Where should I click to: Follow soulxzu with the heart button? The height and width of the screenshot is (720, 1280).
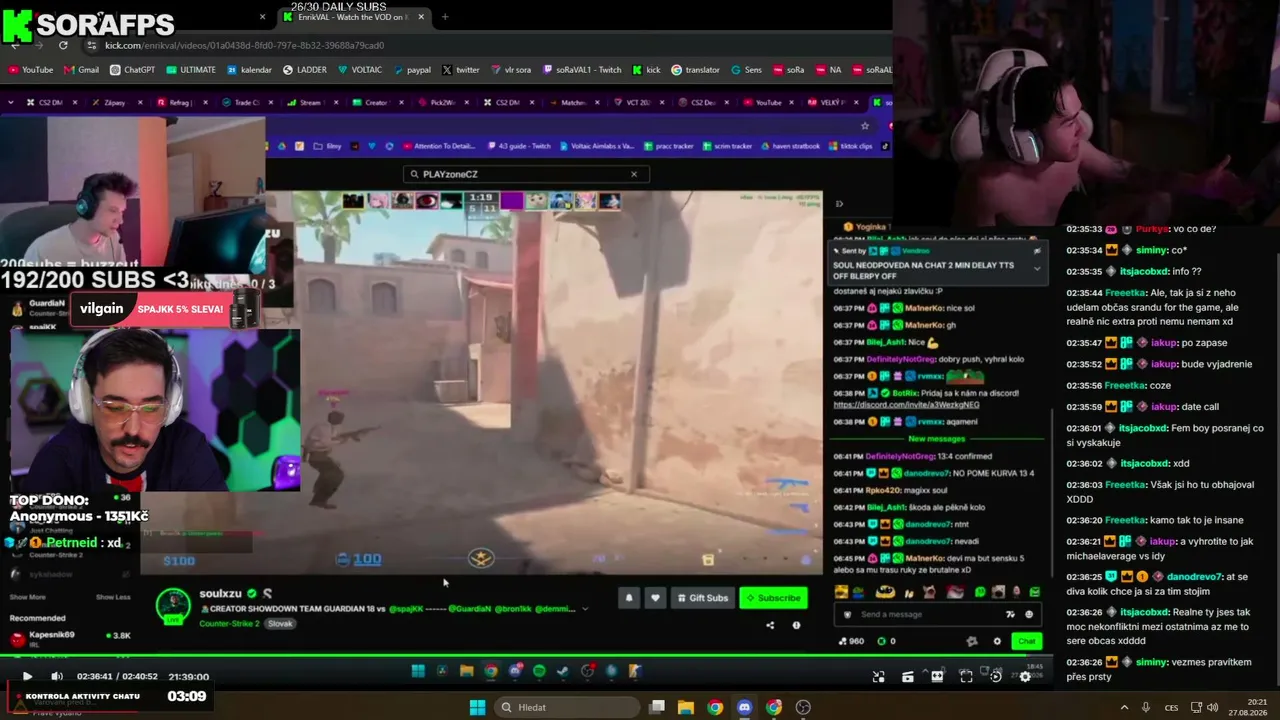[x=655, y=598]
